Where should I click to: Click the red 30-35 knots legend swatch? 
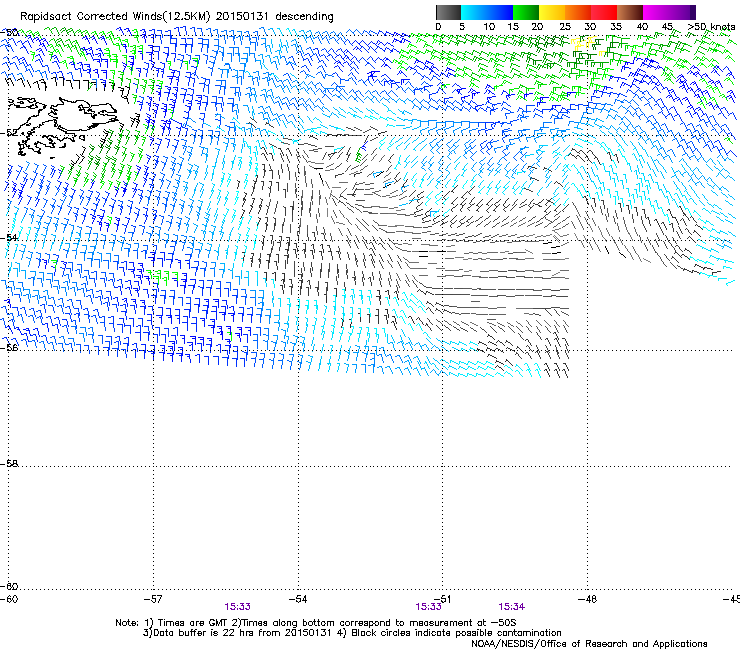[604, 12]
